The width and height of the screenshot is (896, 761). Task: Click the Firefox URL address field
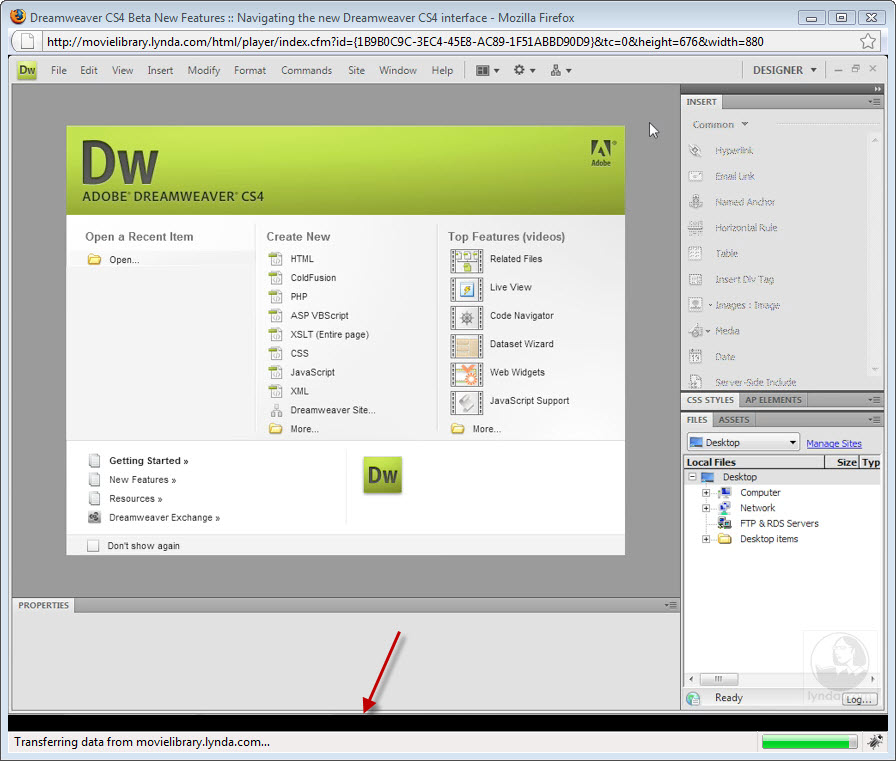coord(449,42)
